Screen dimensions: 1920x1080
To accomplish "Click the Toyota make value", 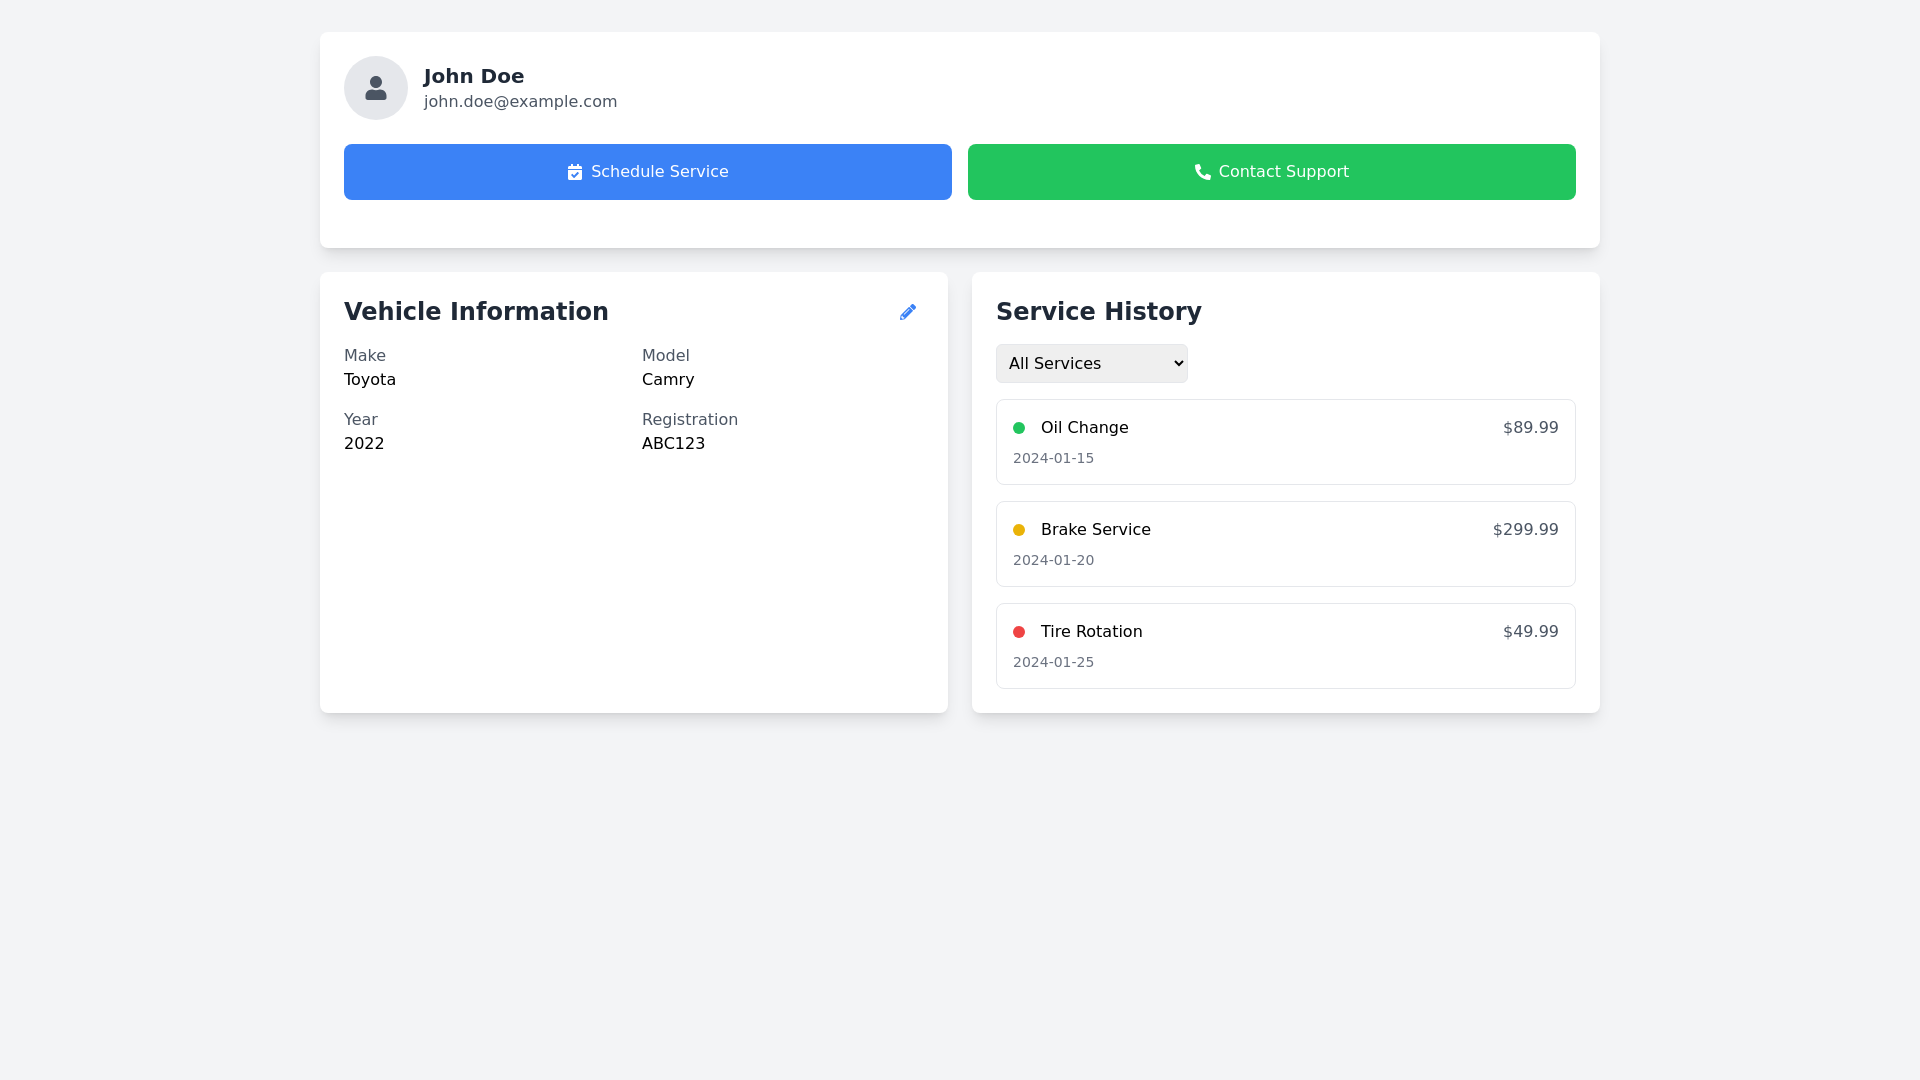I will 370,380.
